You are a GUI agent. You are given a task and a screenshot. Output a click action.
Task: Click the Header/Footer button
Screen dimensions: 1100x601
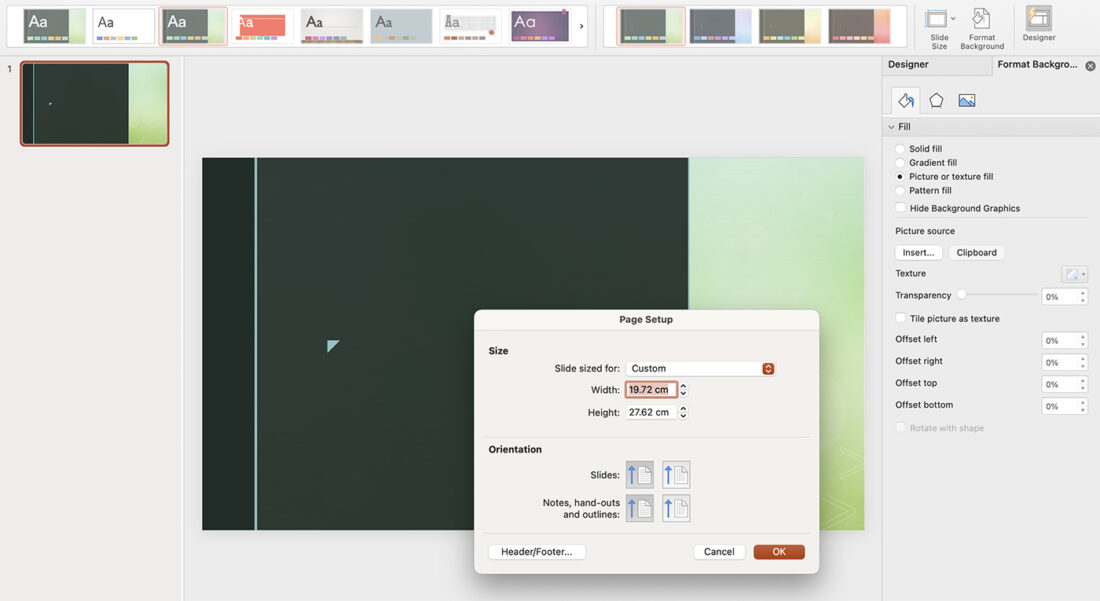(x=537, y=551)
